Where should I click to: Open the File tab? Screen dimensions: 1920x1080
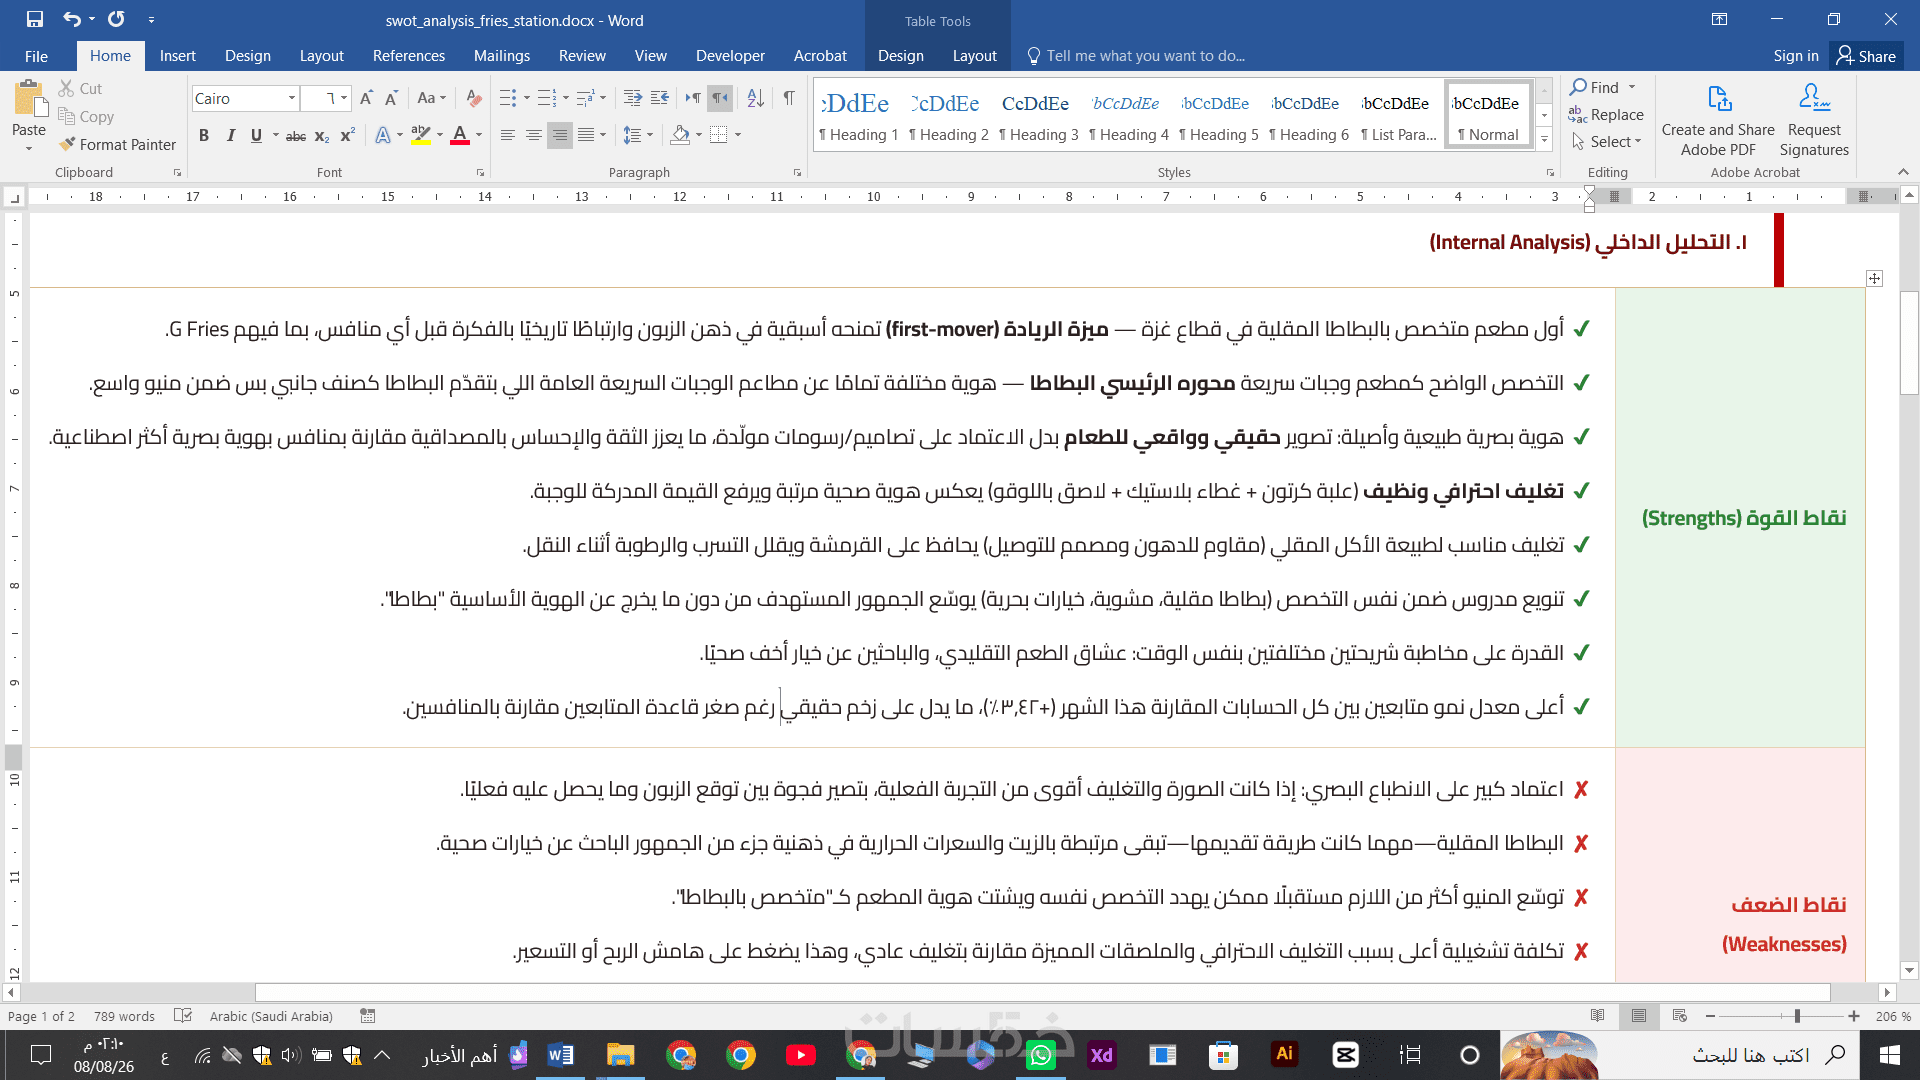pyautogui.click(x=36, y=56)
